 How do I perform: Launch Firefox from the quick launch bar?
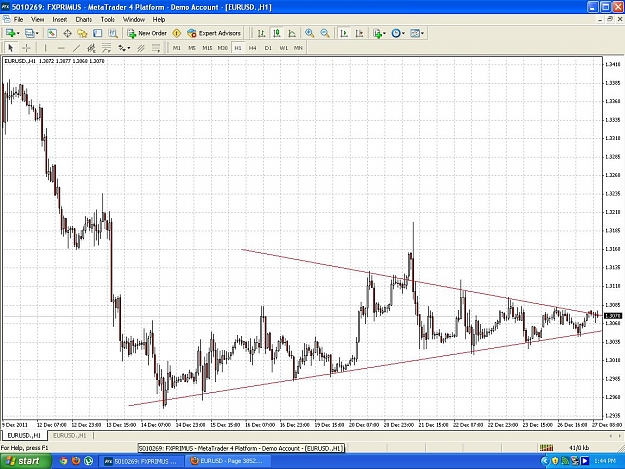coord(76,461)
